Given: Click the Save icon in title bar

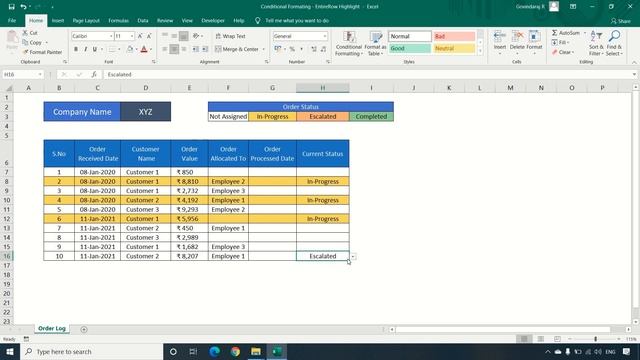Looking at the screenshot, I should [x=11, y=7].
